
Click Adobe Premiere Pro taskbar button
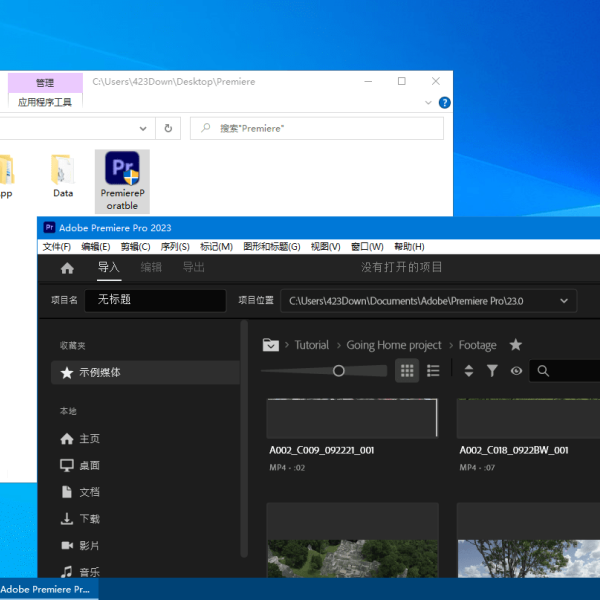[x=49, y=589]
